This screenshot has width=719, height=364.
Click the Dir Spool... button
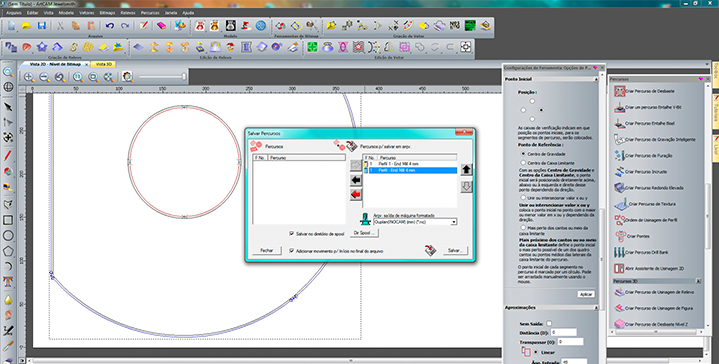pyautogui.click(x=364, y=233)
